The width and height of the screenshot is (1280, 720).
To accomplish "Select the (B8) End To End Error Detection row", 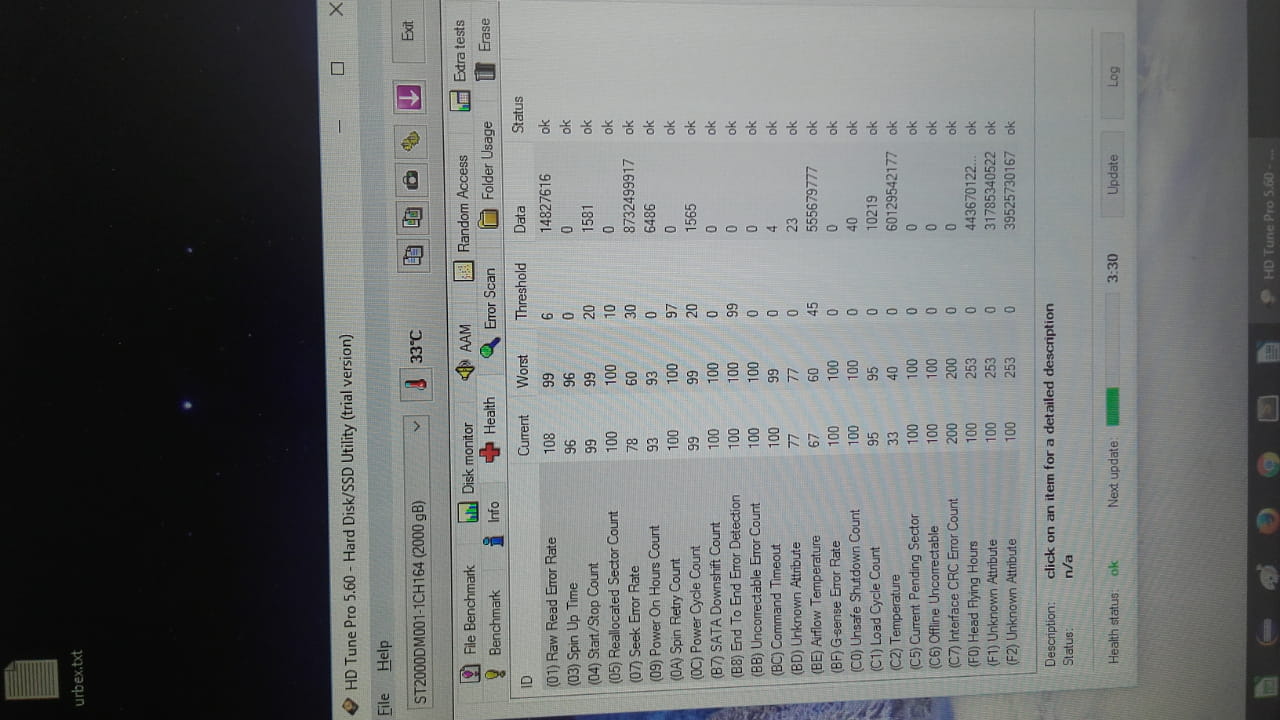I will pos(735,400).
